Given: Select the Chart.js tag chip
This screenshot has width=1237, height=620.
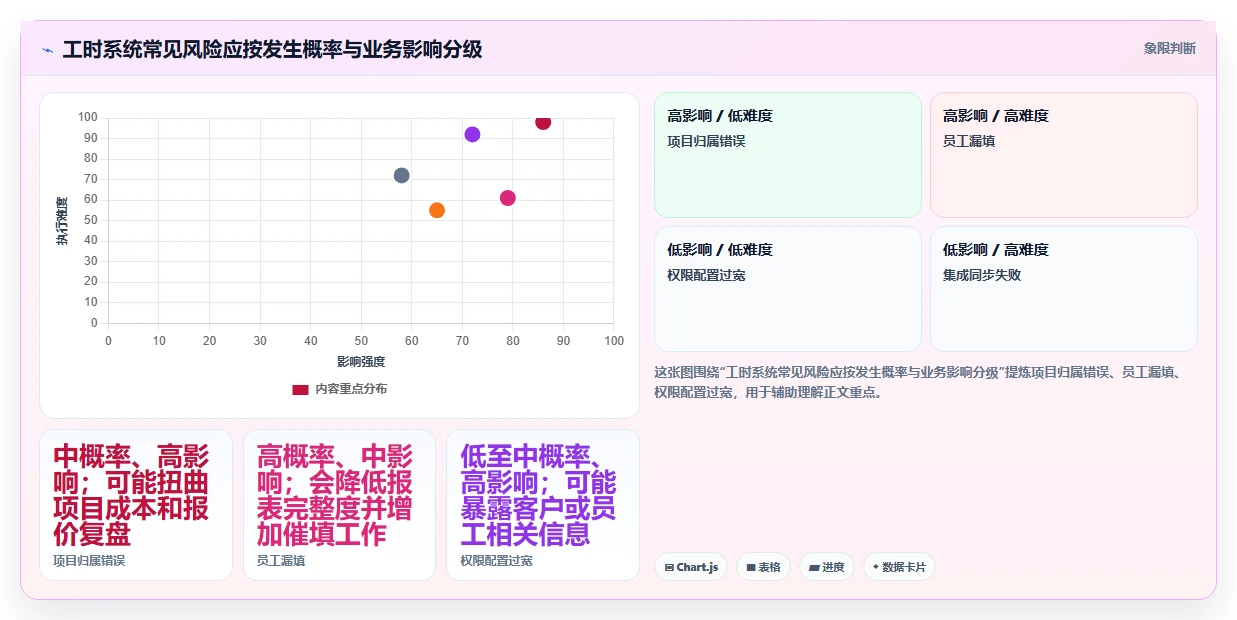Looking at the screenshot, I should tap(691, 567).
